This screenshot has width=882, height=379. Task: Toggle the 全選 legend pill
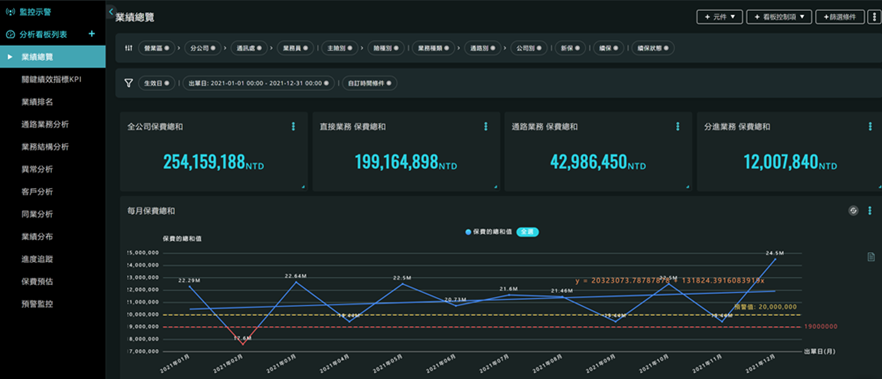click(x=527, y=232)
